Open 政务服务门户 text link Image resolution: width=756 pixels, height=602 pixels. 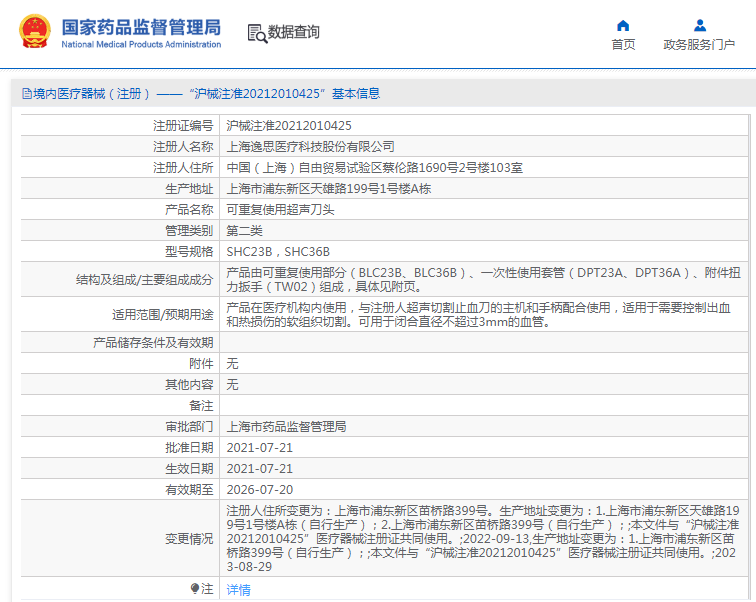pyautogui.click(x=699, y=44)
